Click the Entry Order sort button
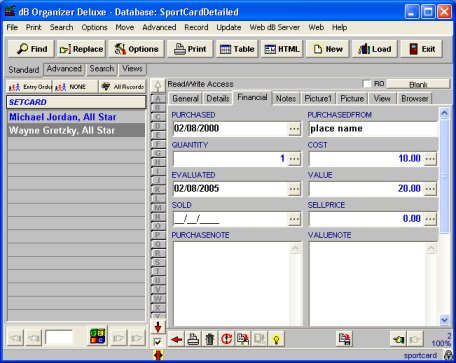The width and height of the screenshot is (456, 363). (29, 87)
